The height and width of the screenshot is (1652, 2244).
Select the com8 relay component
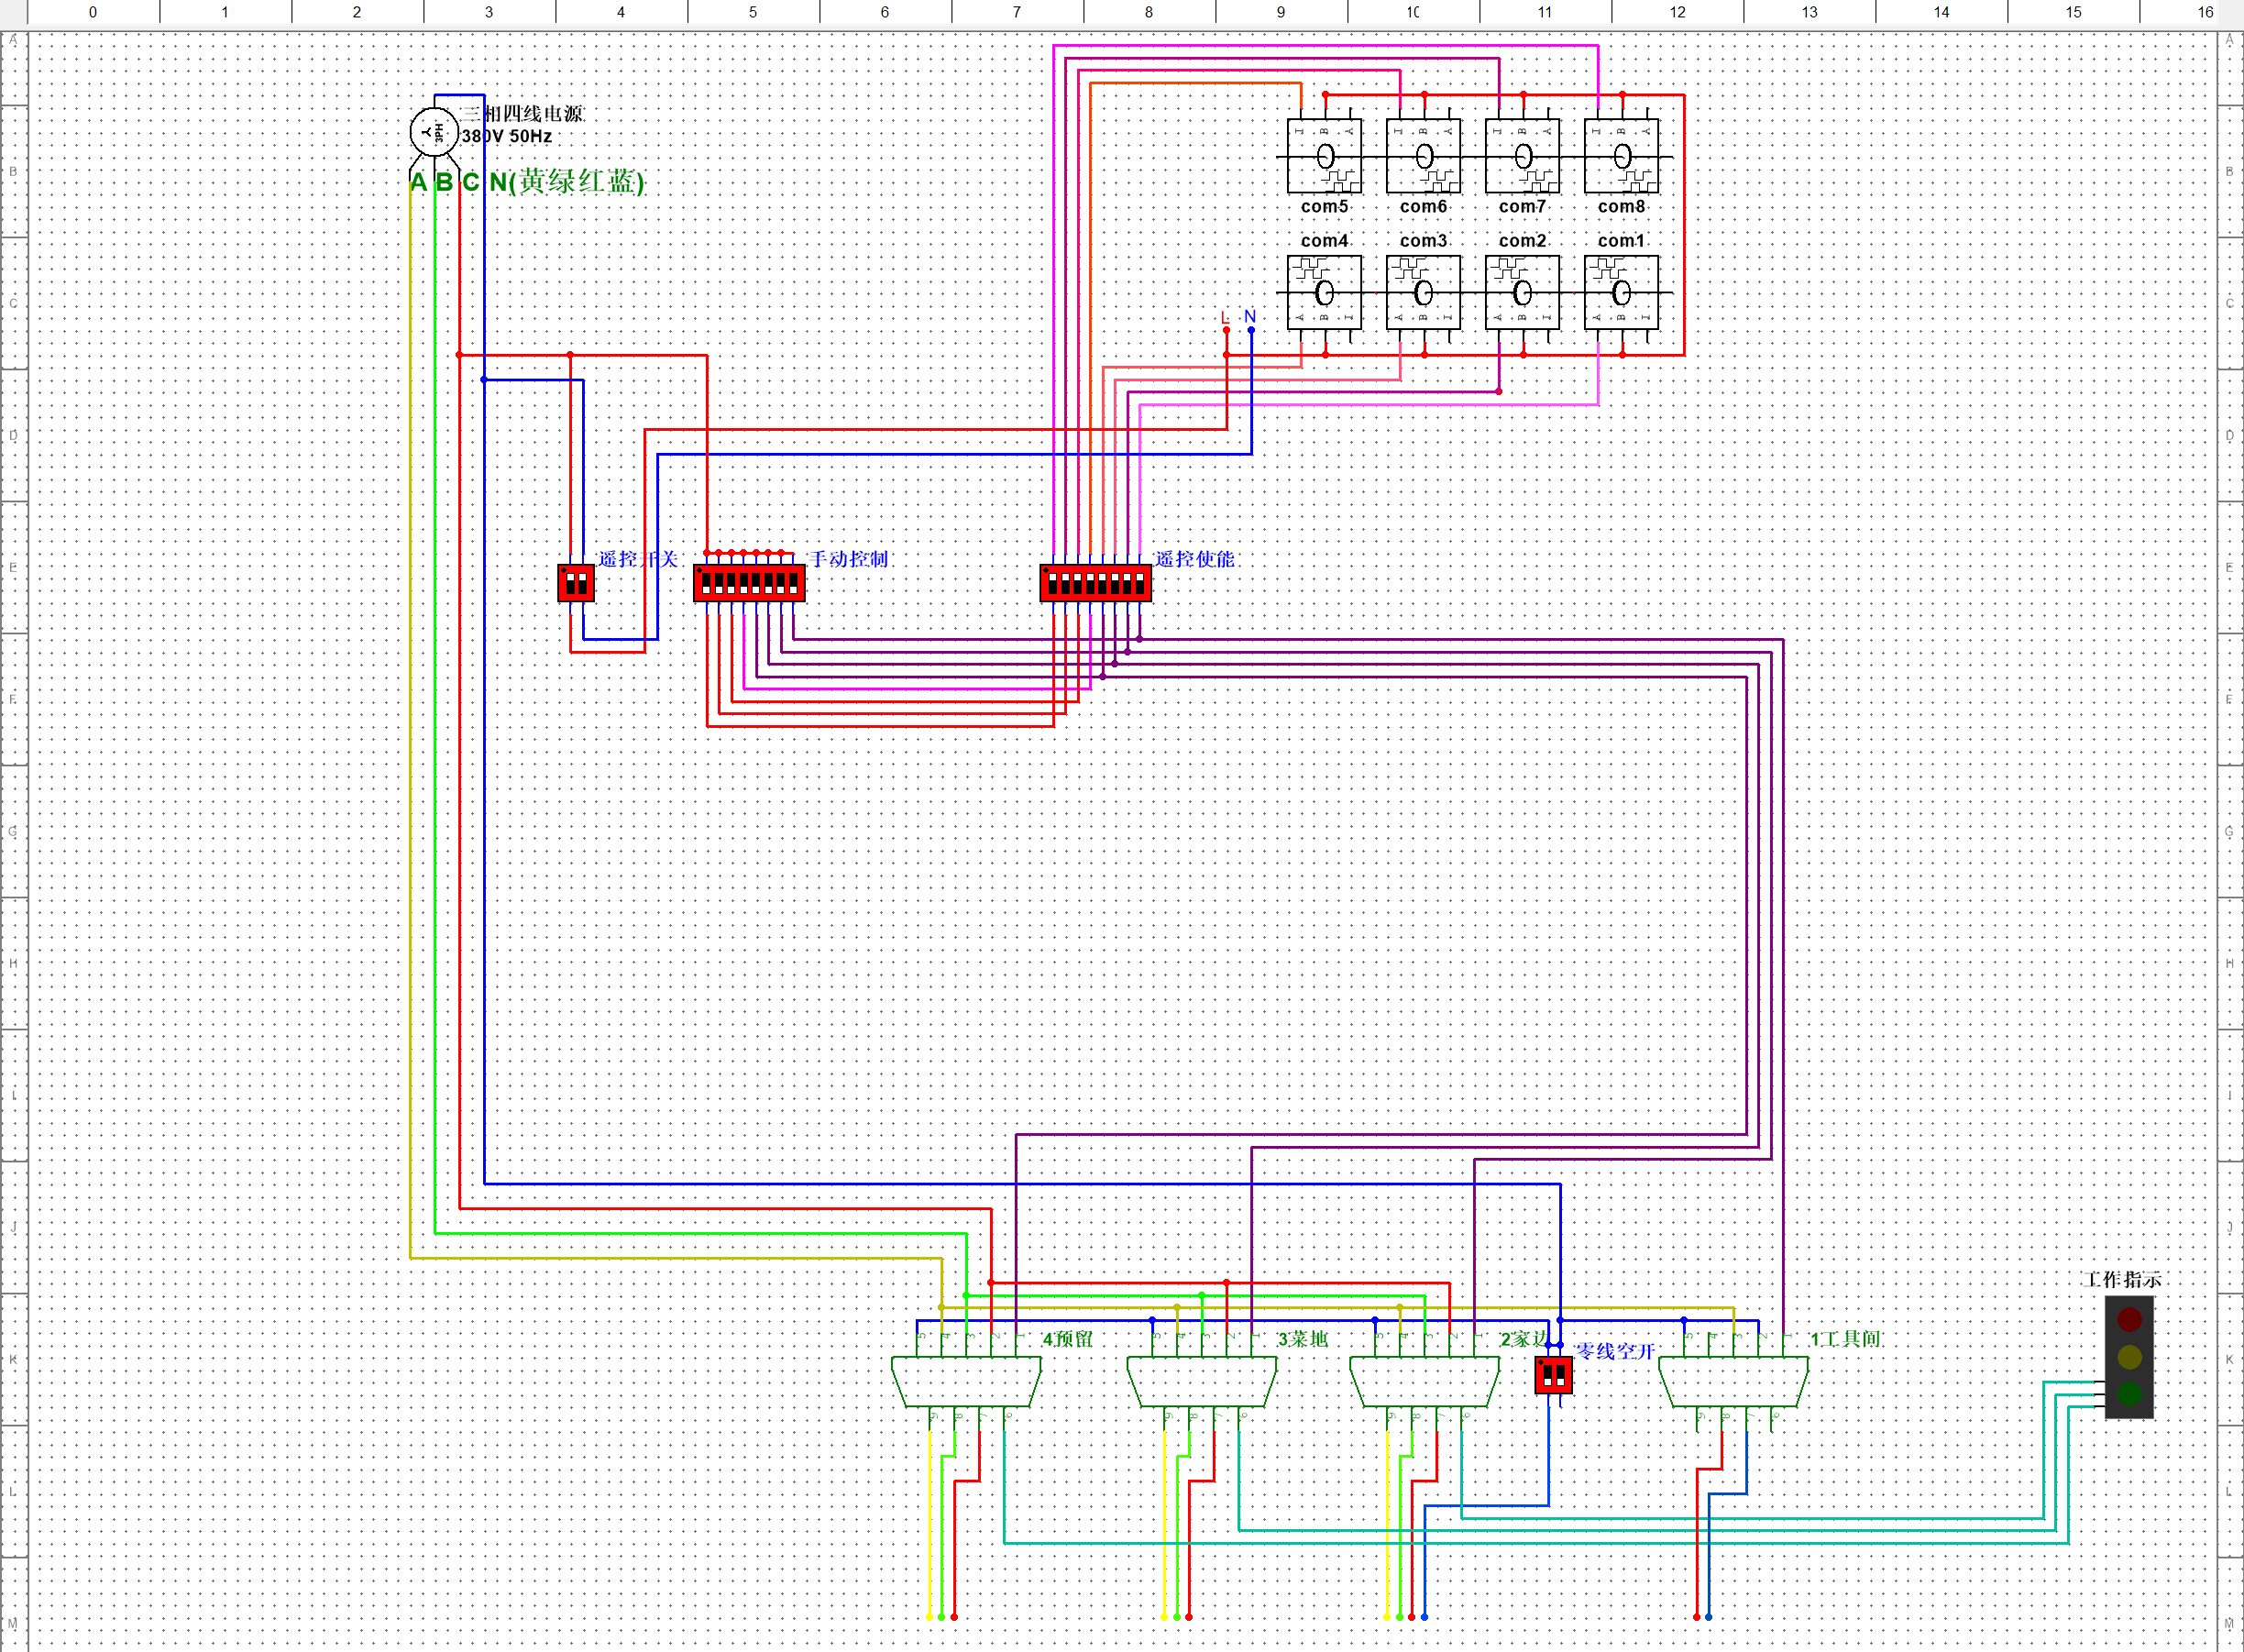click(1621, 156)
